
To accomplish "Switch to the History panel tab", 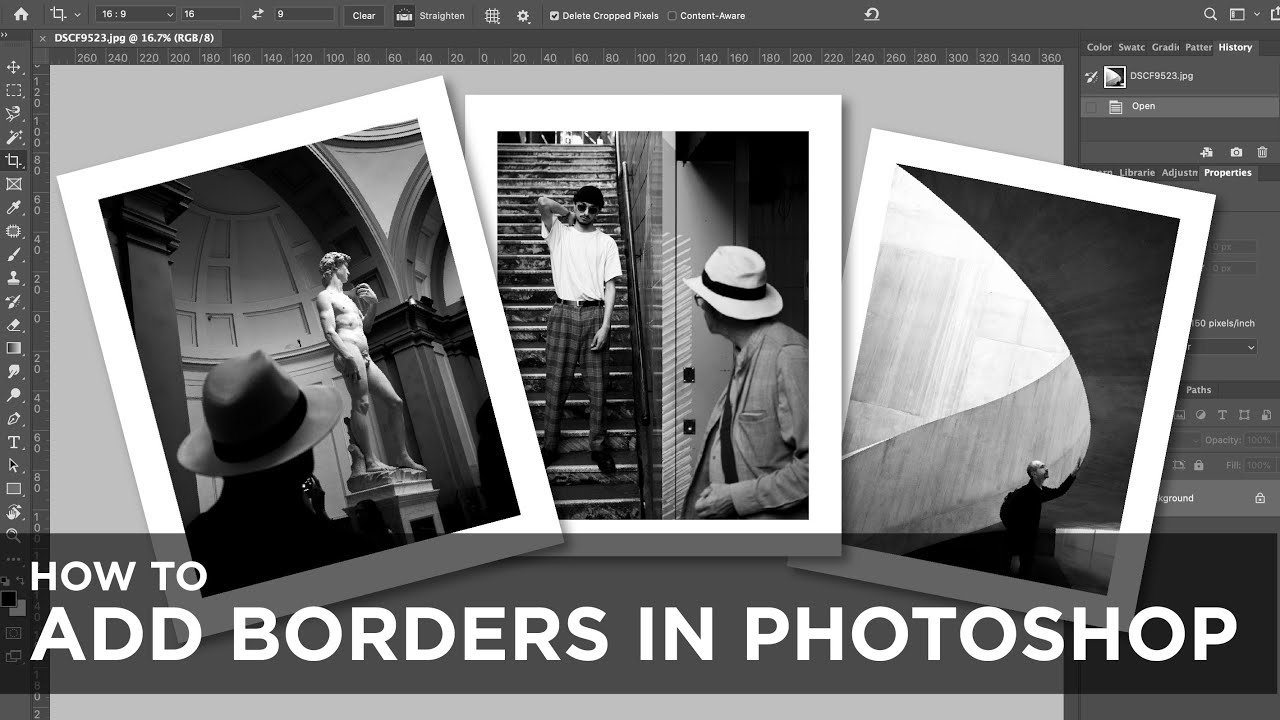I will point(1235,47).
